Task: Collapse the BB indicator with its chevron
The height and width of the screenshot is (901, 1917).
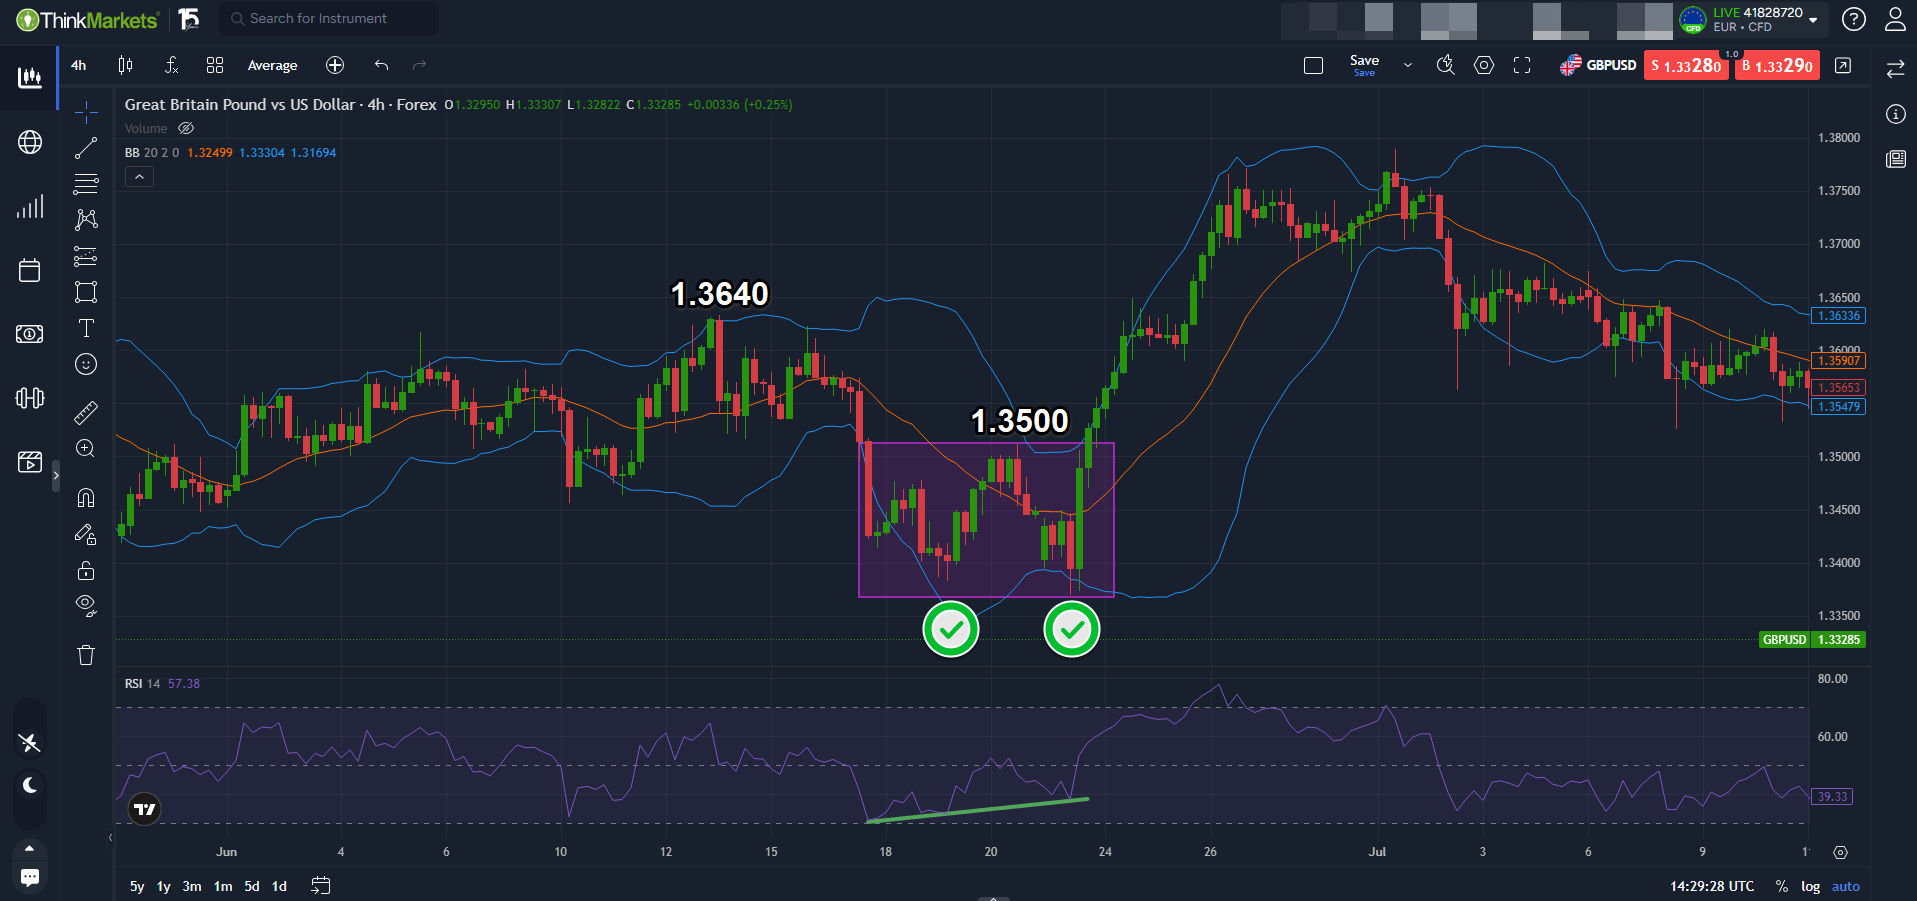Action: point(139,176)
